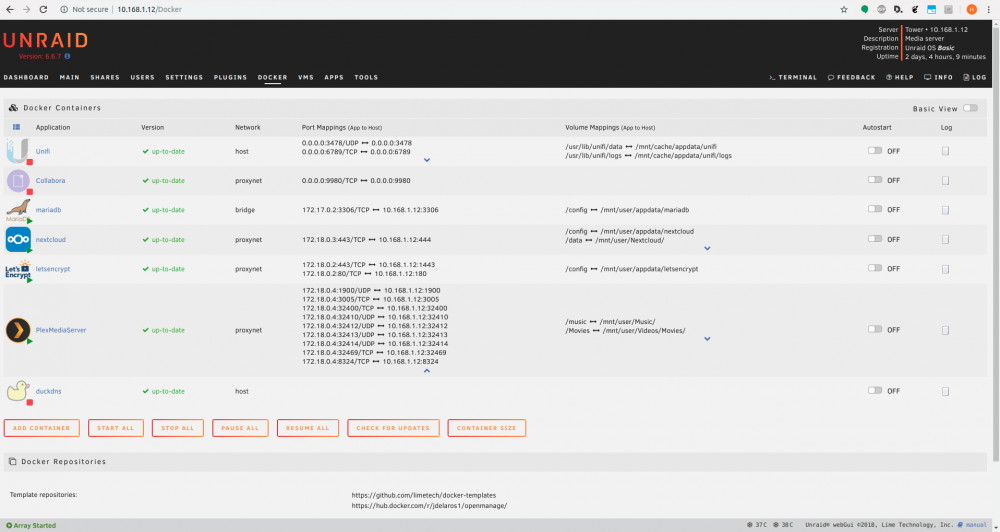Click the nextcloud container icon
Image resolution: width=1000 pixels, height=532 pixels.
point(18,239)
